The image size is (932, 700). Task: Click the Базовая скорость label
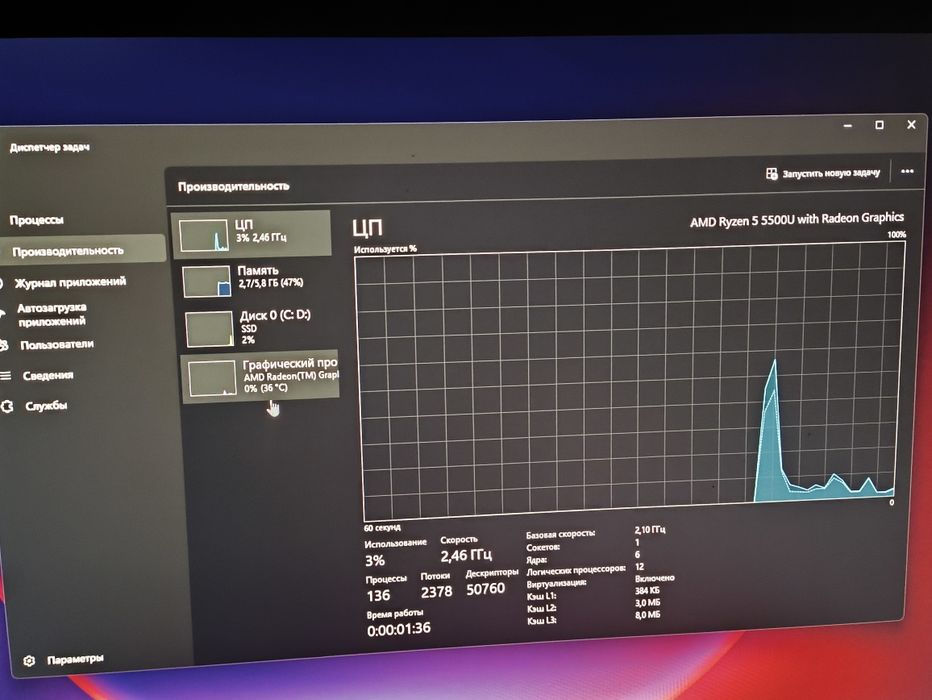click(561, 534)
